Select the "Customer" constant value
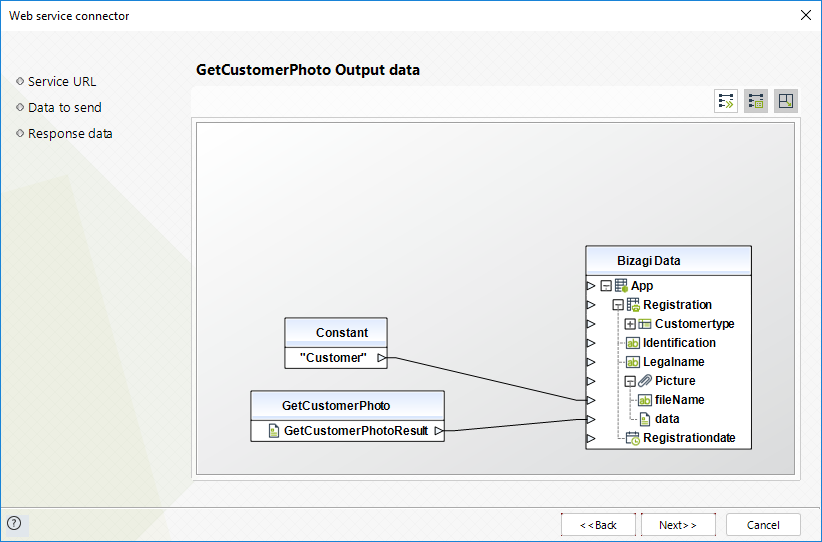The width and height of the screenshot is (822, 542). tap(333, 358)
